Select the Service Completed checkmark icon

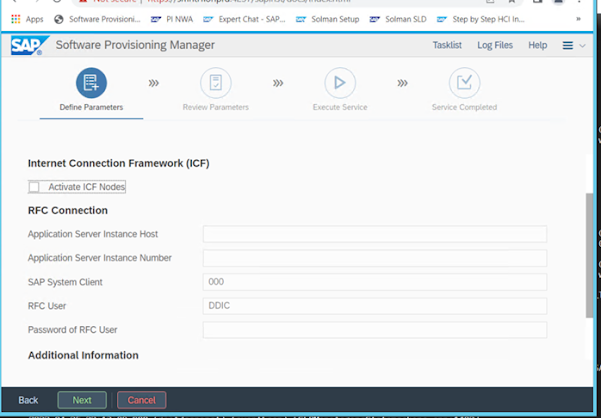(x=464, y=83)
